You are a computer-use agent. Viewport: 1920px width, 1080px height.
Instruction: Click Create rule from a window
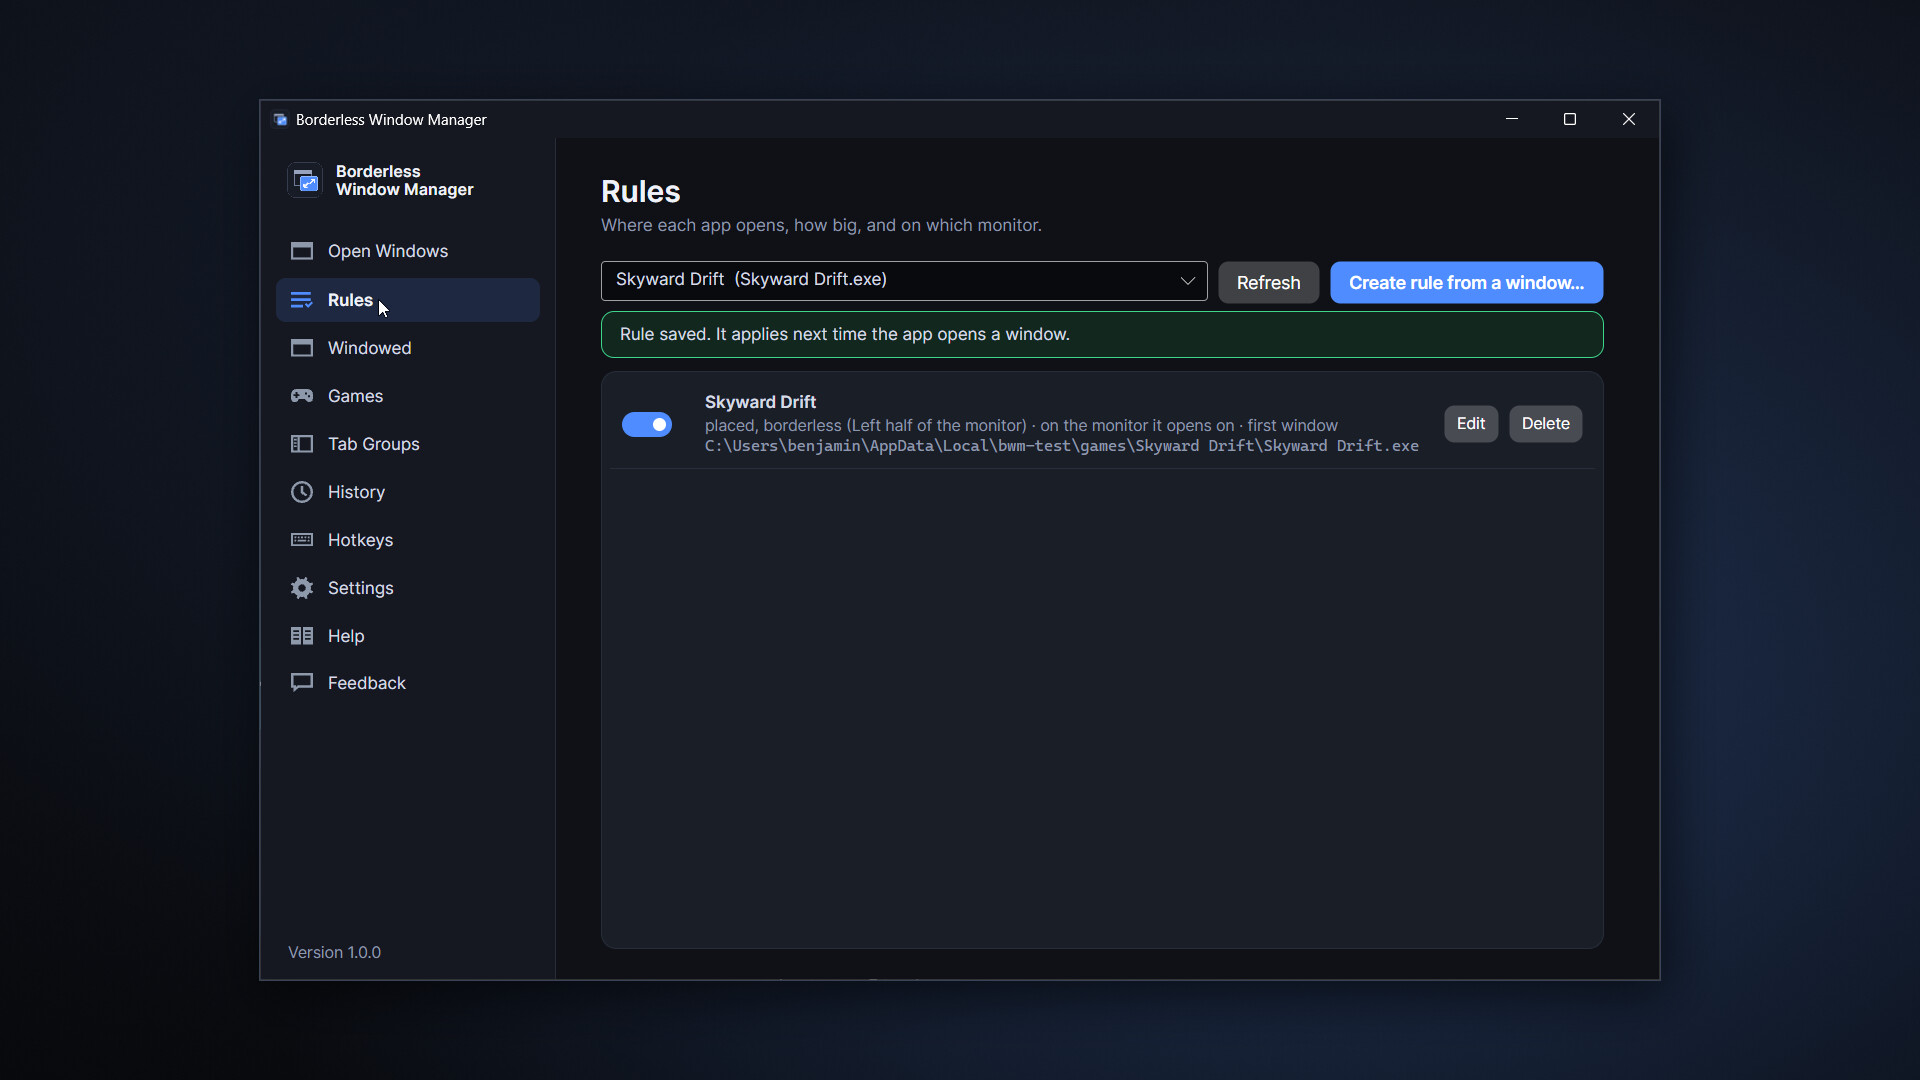(1466, 283)
